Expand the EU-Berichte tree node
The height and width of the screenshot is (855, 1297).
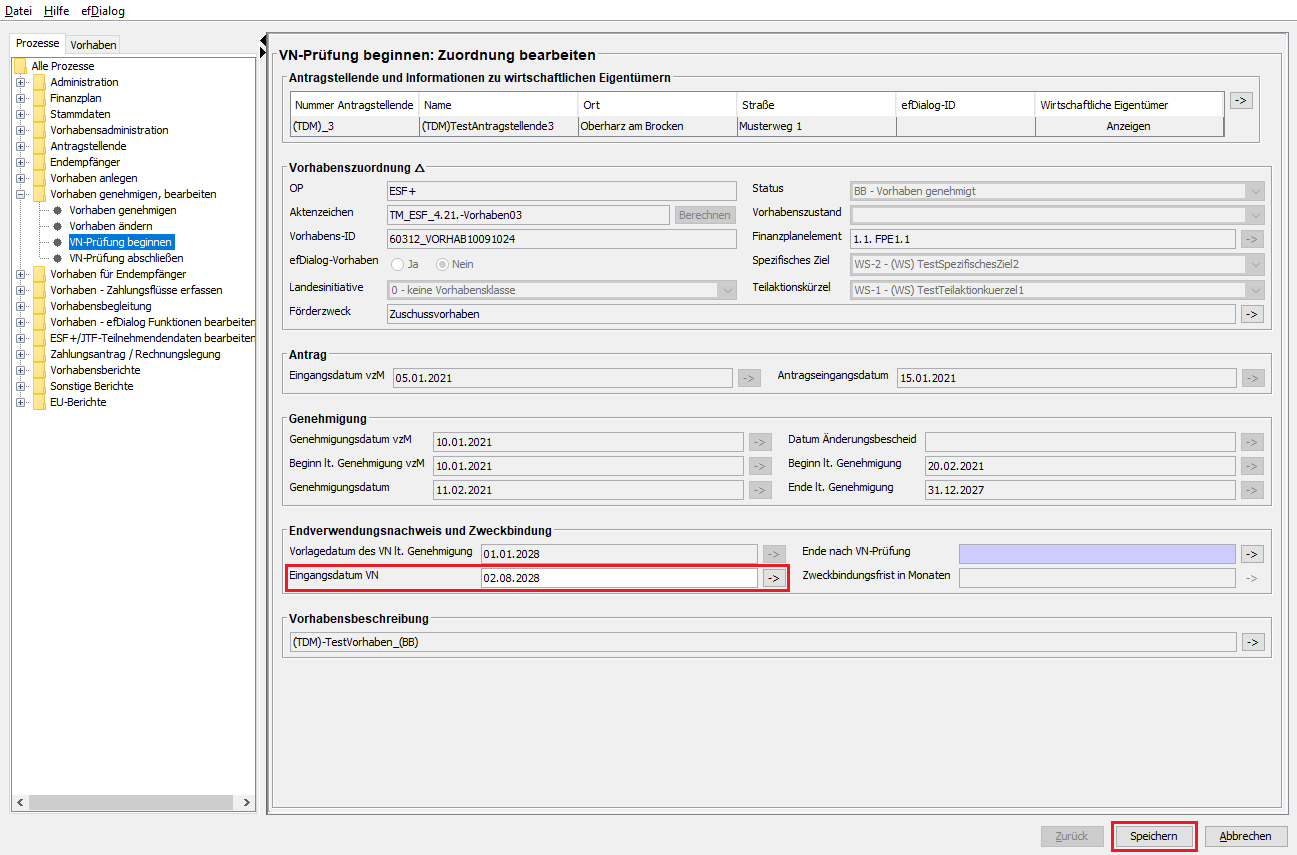[x=20, y=402]
